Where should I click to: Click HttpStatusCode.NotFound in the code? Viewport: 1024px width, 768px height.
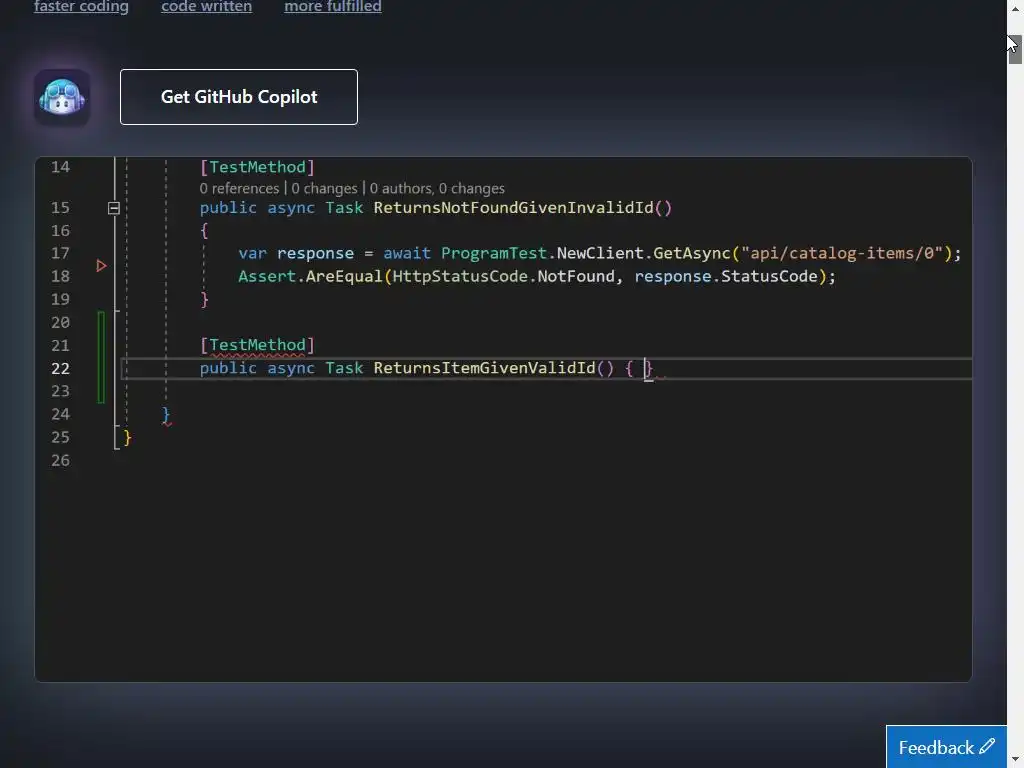point(504,276)
